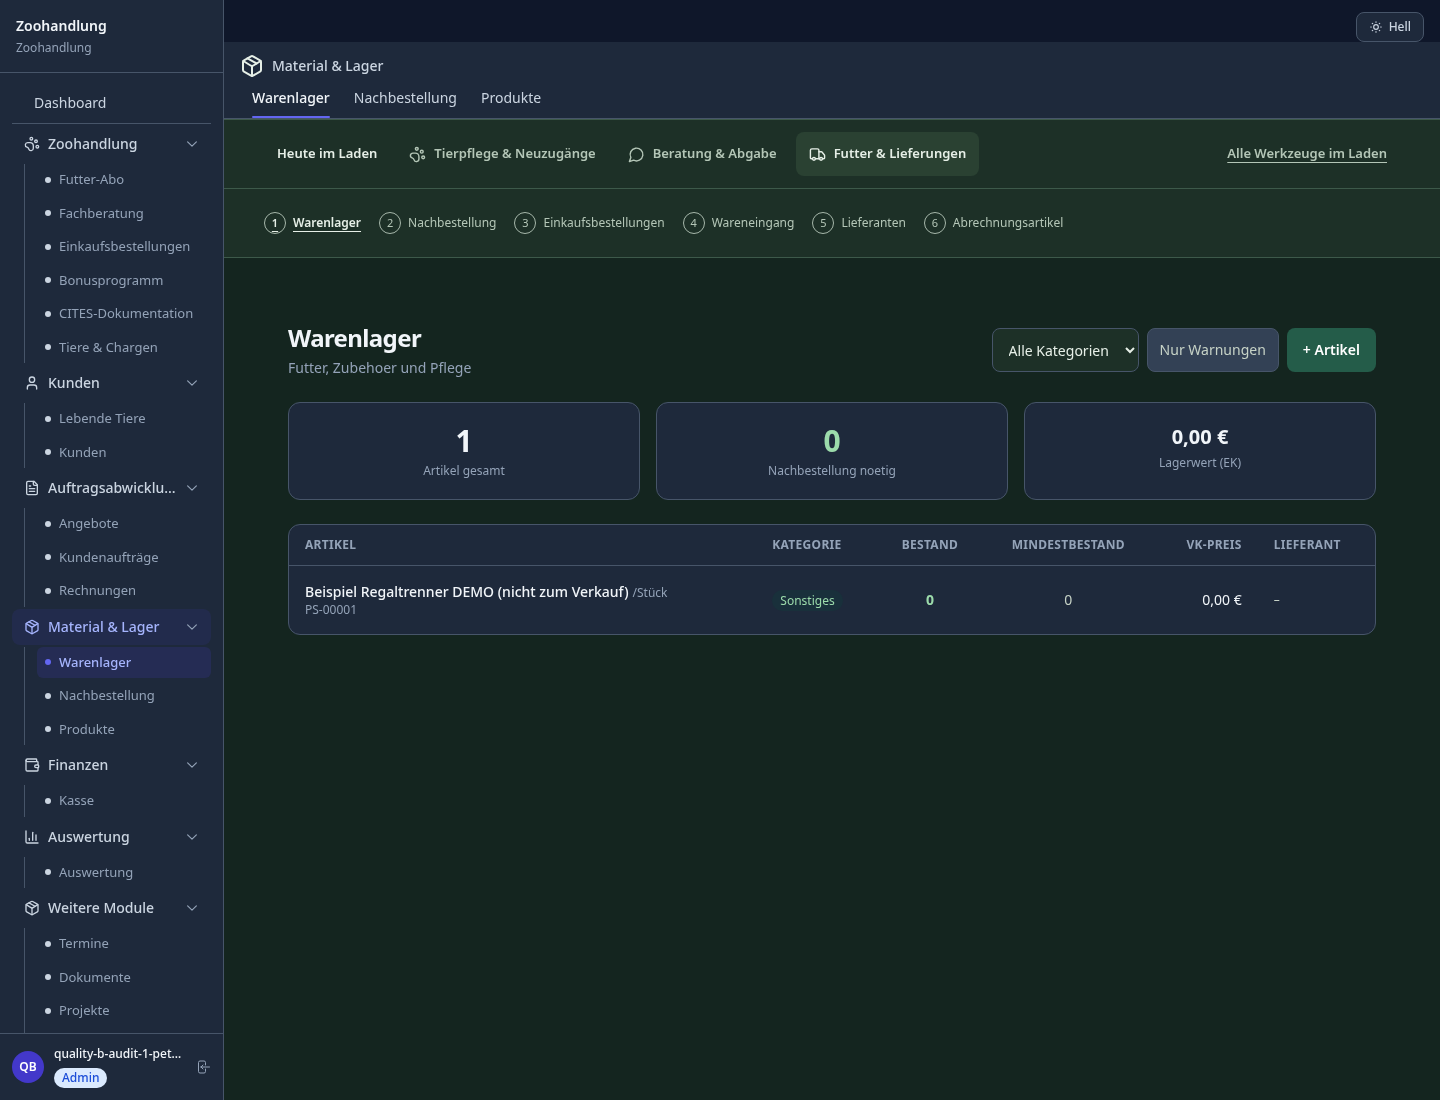The image size is (1440, 1100).
Task: Click the Kunden person icon
Action: [x=32, y=383]
